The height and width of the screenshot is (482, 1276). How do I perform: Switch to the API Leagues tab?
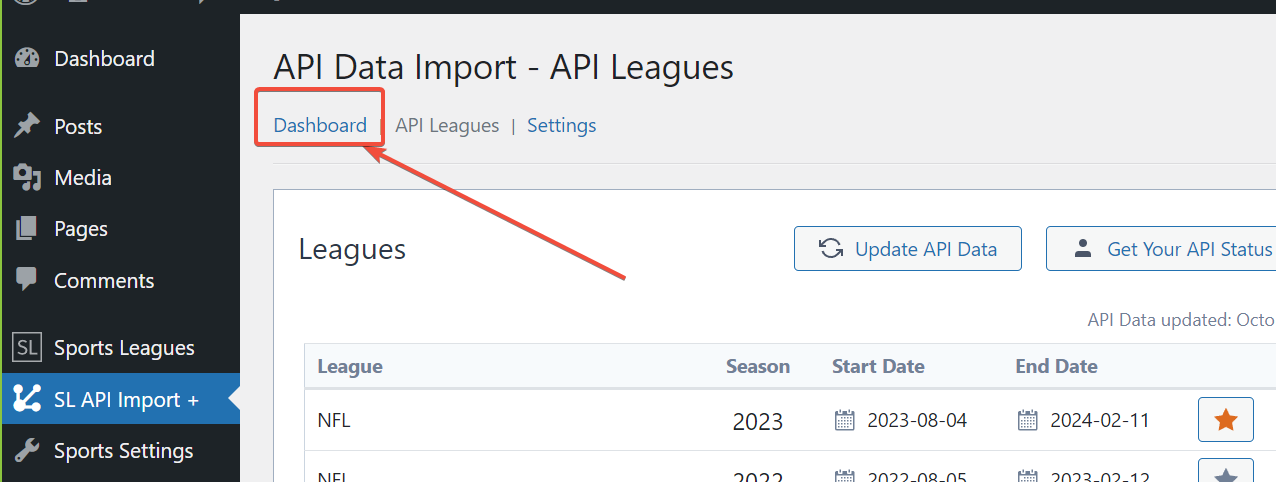(x=447, y=125)
